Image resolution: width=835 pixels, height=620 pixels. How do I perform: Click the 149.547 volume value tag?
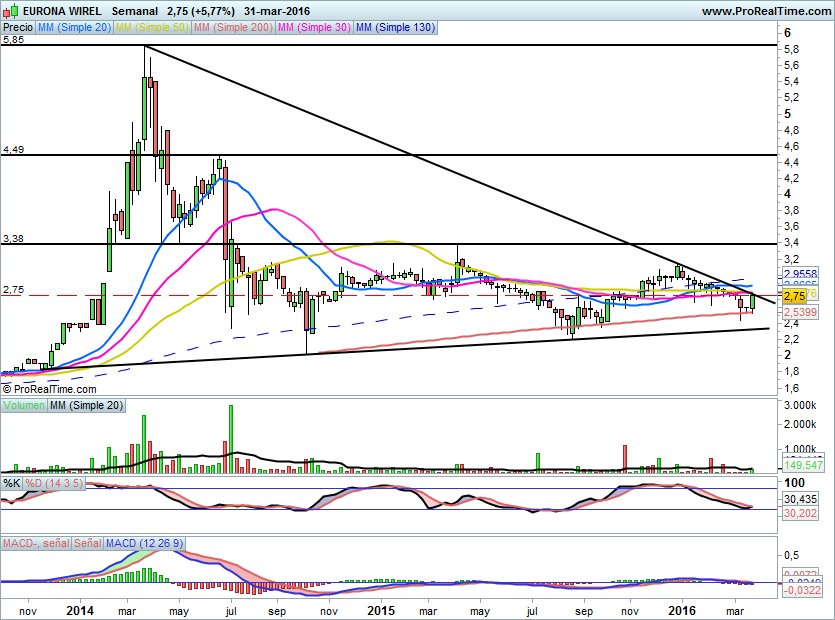804,465
